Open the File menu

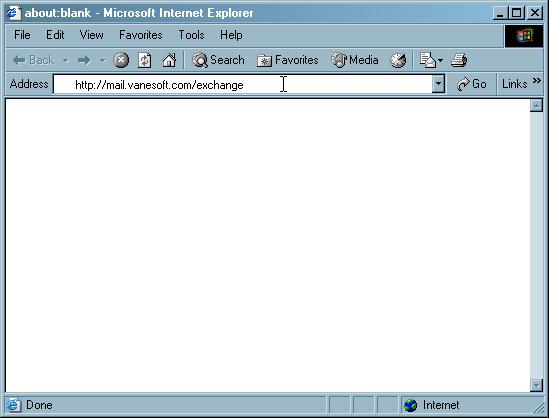point(22,35)
